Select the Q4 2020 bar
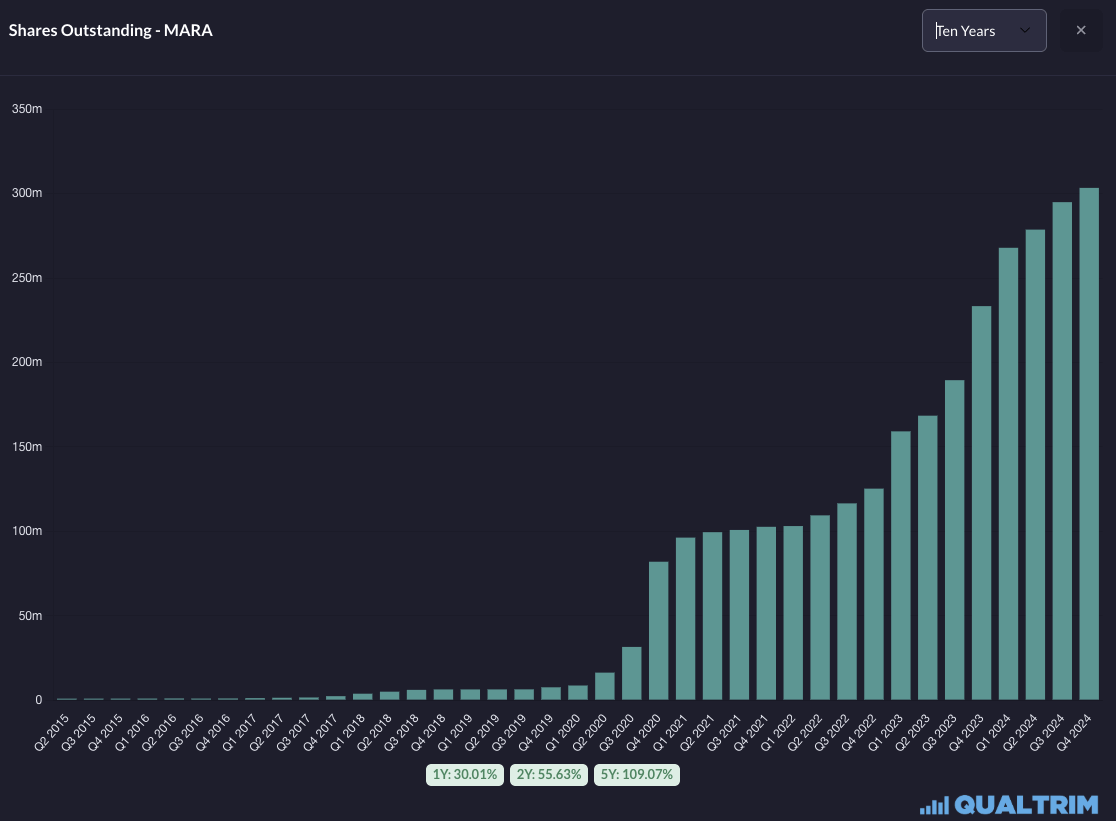This screenshot has width=1116, height=821. [659, 631]
